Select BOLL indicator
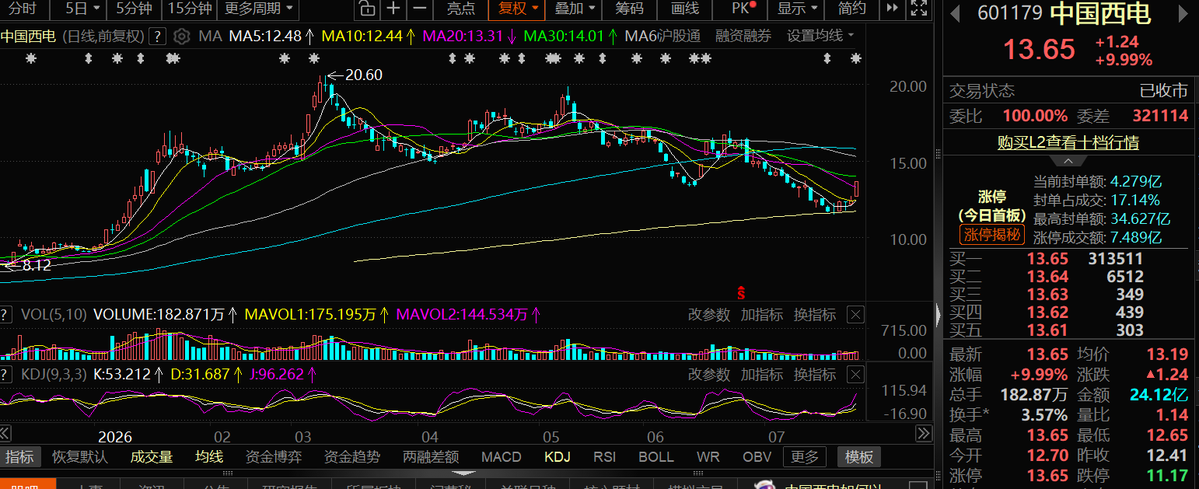Viewport: 1199px width, 489px height. pyautogui.click(x=655, y=458)
